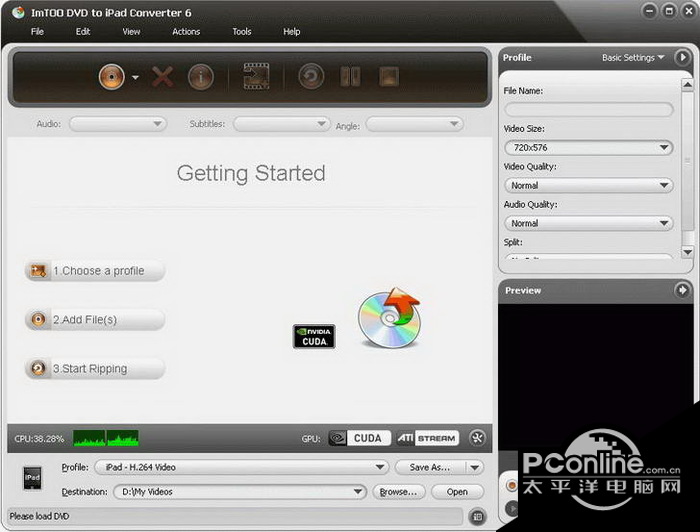Open the File menu
700x532 pixels.
point(38,32)
